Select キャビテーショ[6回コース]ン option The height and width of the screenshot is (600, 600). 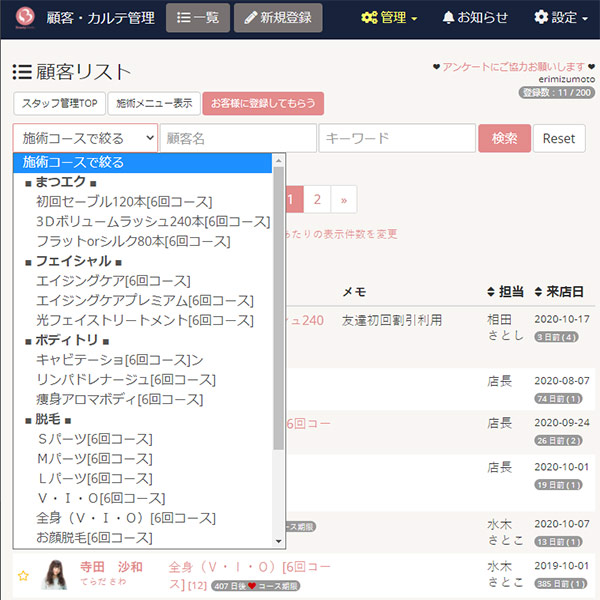coord(142,360)
